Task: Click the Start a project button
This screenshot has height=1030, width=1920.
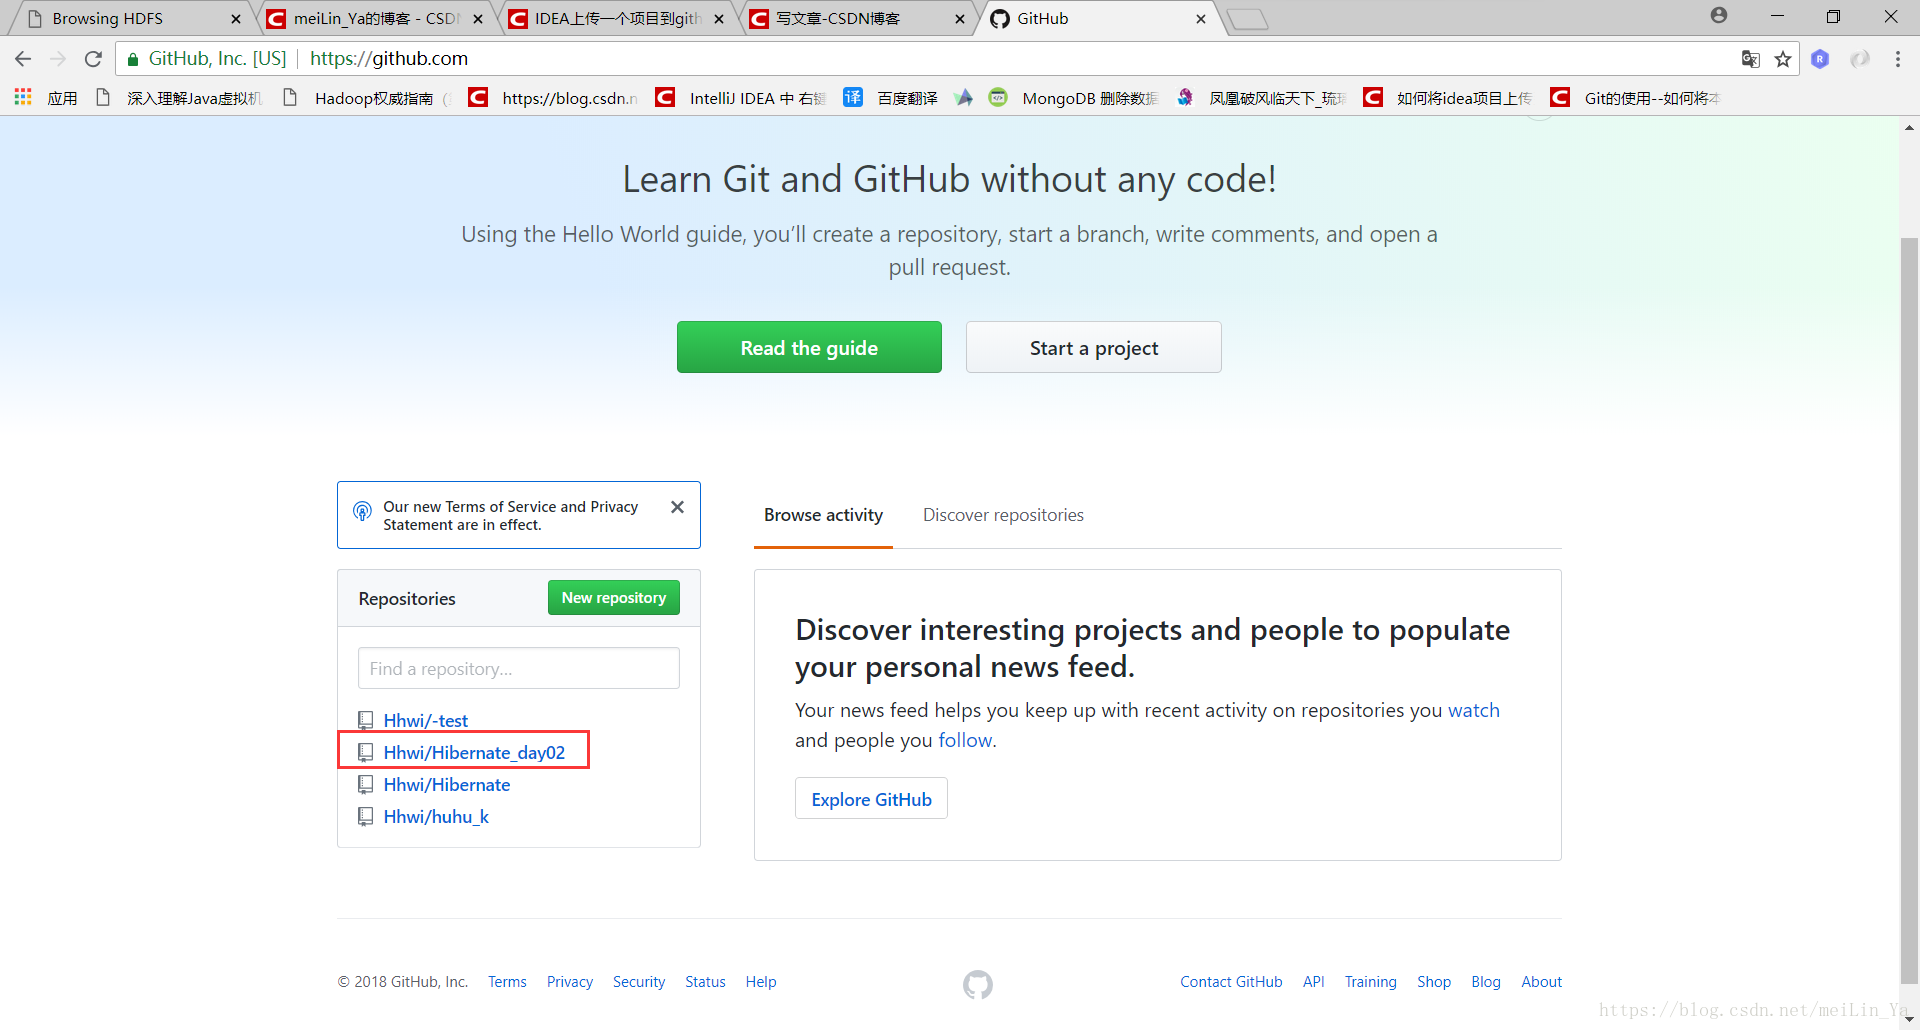Action: (1094, 347)
